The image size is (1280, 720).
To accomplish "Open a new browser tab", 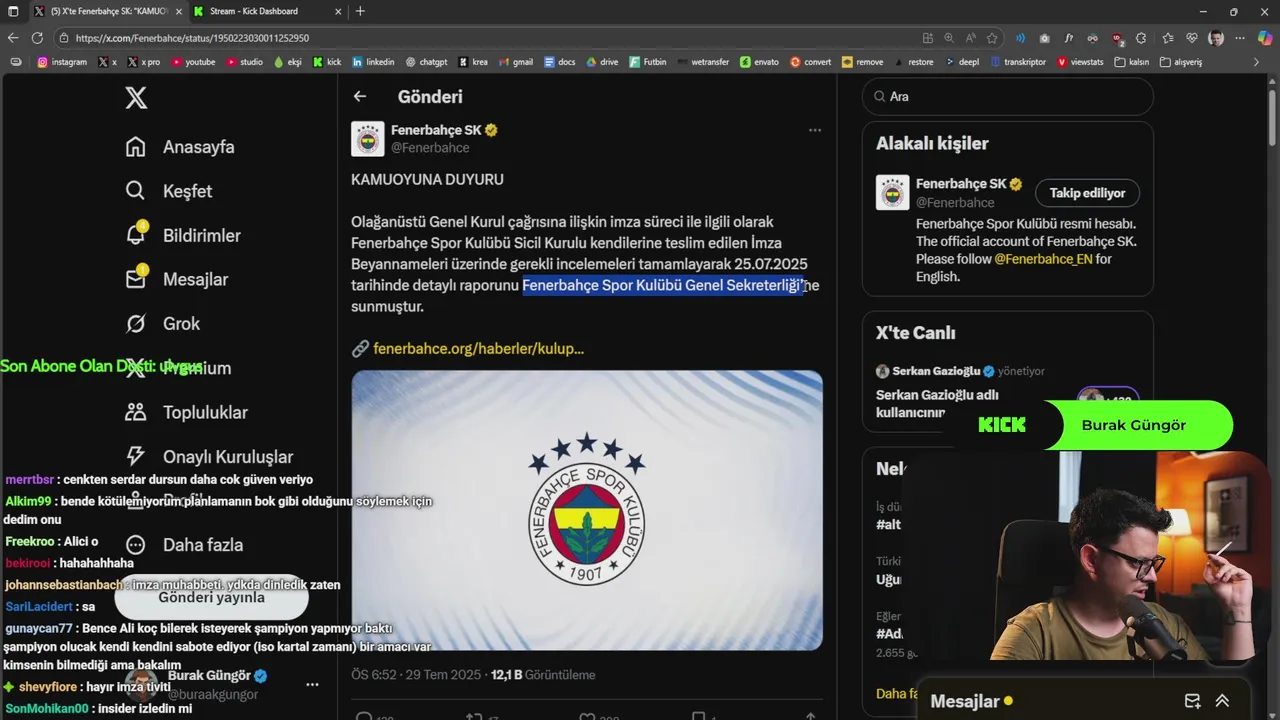I will [x=360, y=11].
